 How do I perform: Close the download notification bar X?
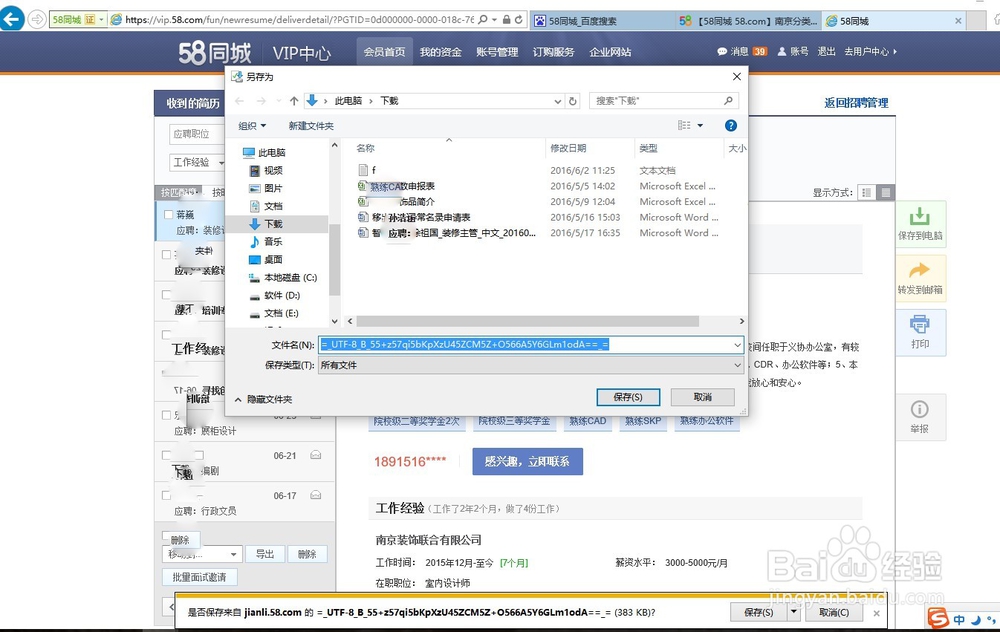877,613
